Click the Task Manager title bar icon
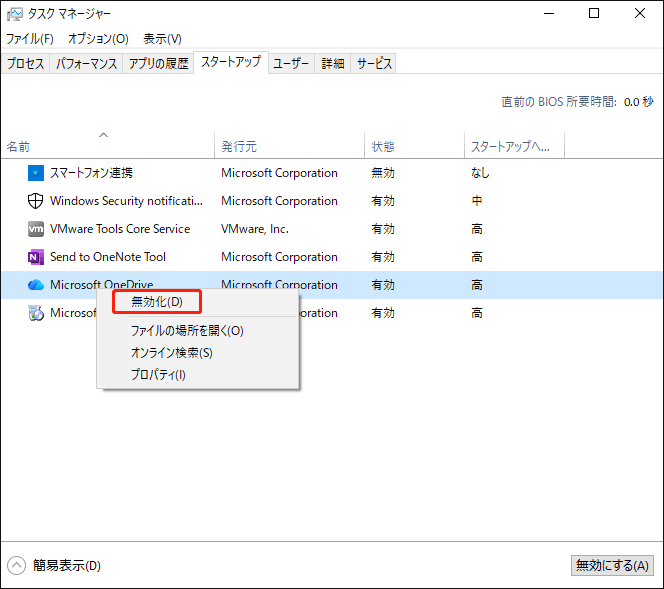Viewport: 664px width, 589px height. click(14, 14)
